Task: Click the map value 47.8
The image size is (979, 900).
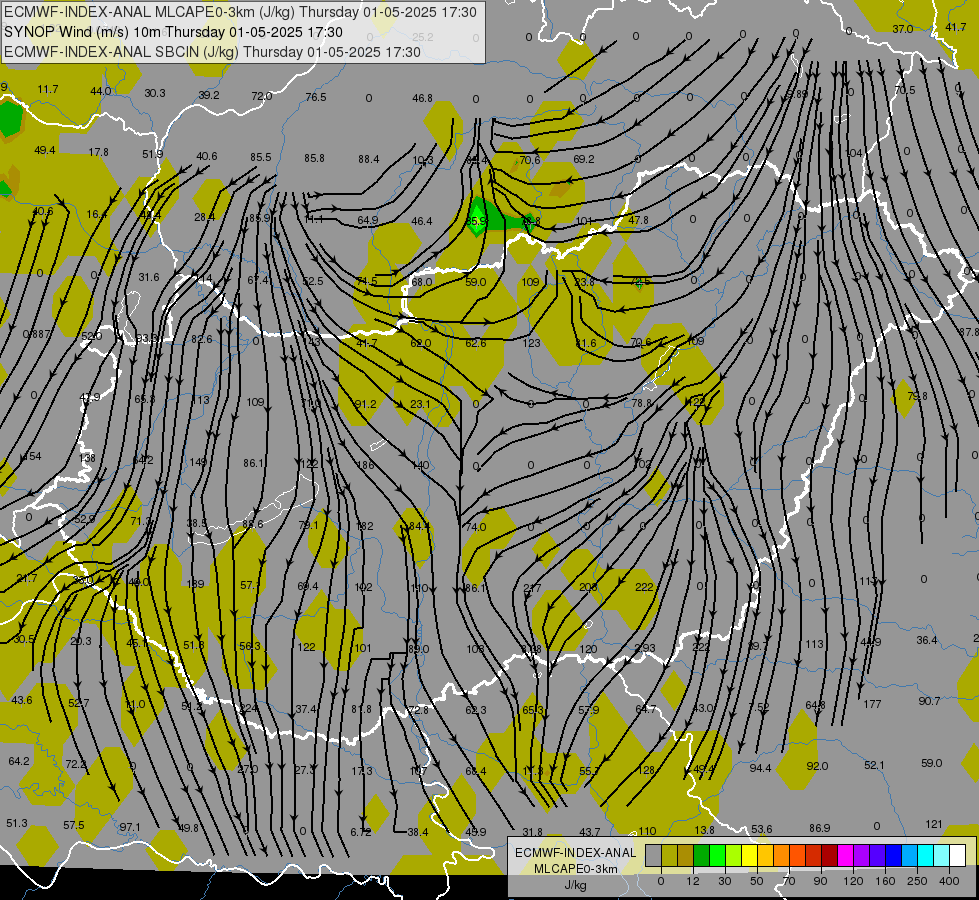Action: (638, 220)
